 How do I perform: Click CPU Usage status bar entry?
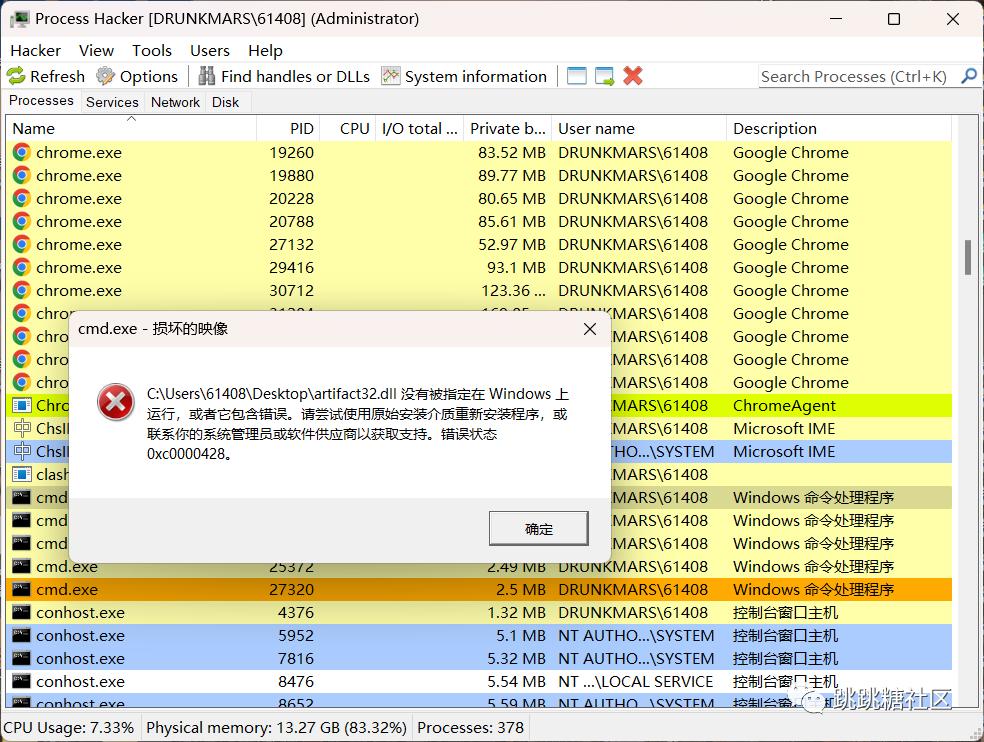click(x=69, y=728)
